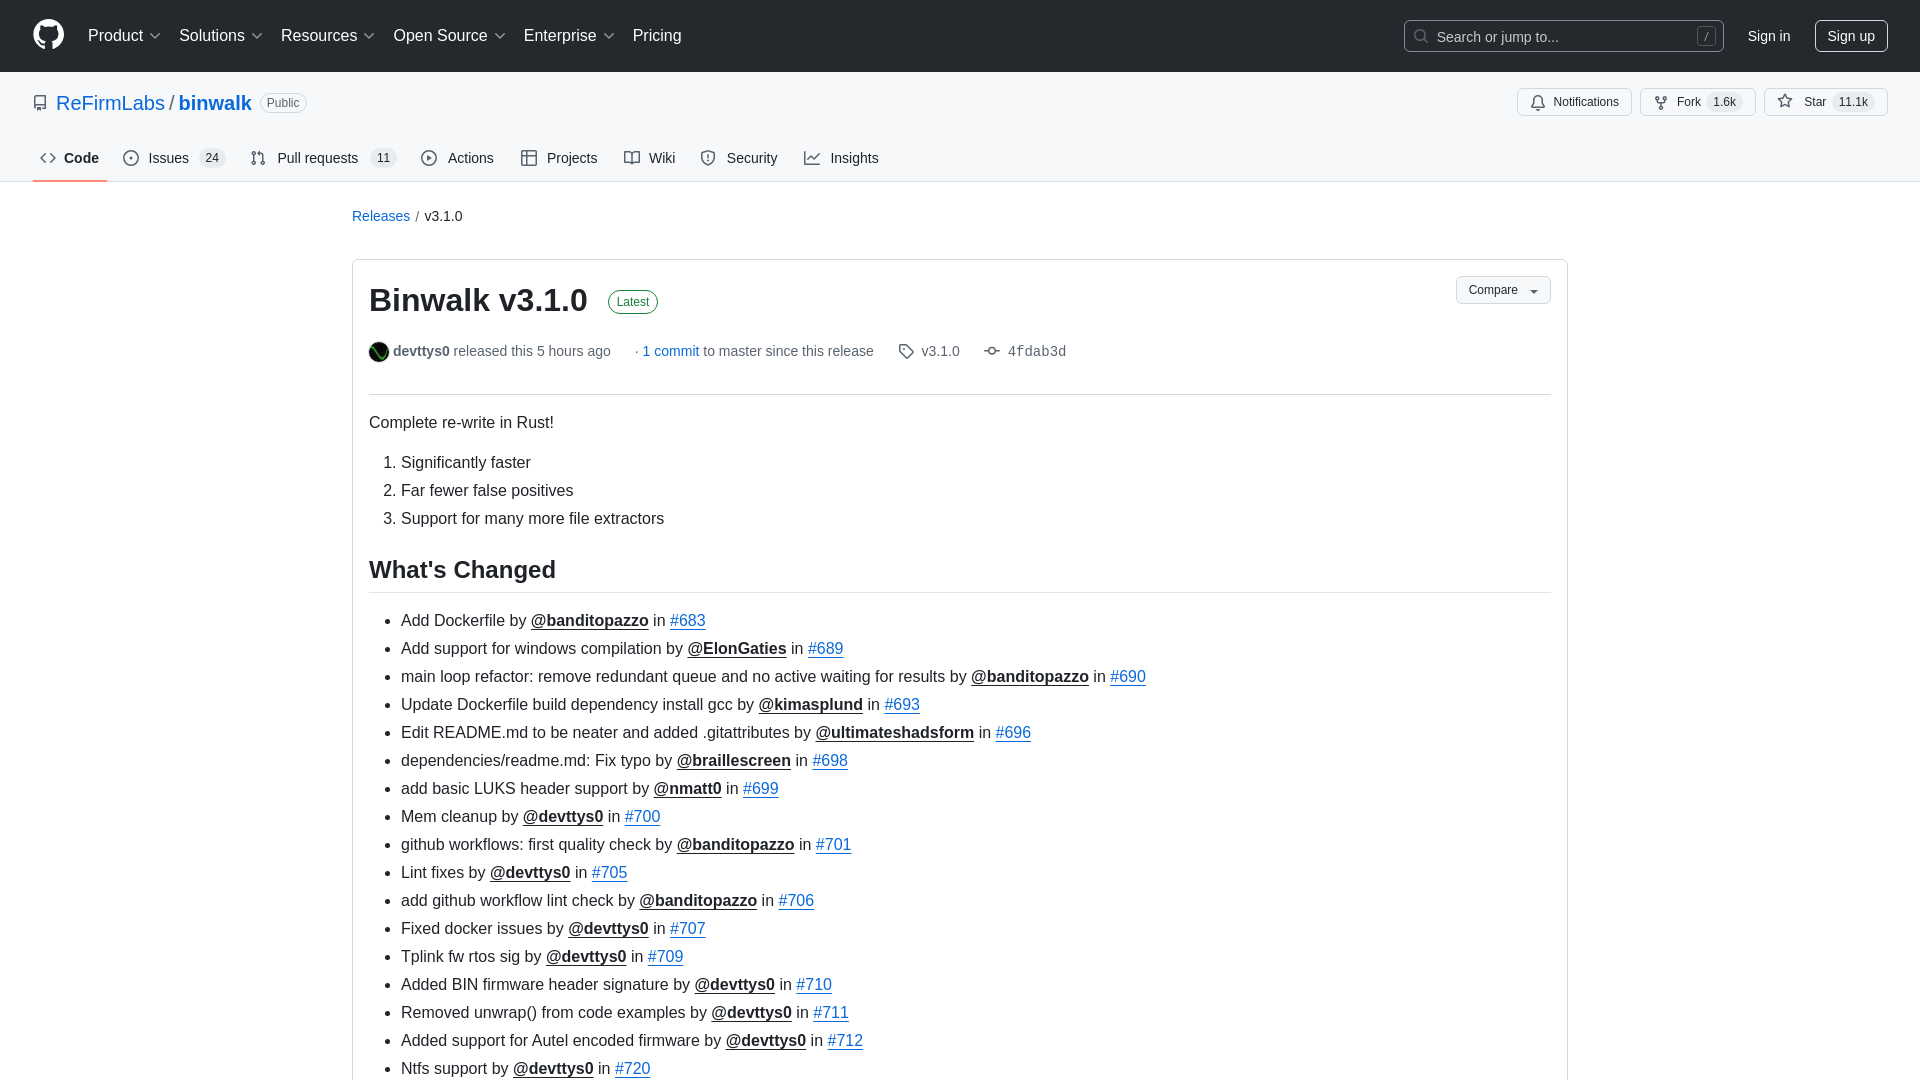The width and height of the screenshot is (1920, 1080).
Task: Open @nmatt0 profile link
Action: [x=688, y=789]
